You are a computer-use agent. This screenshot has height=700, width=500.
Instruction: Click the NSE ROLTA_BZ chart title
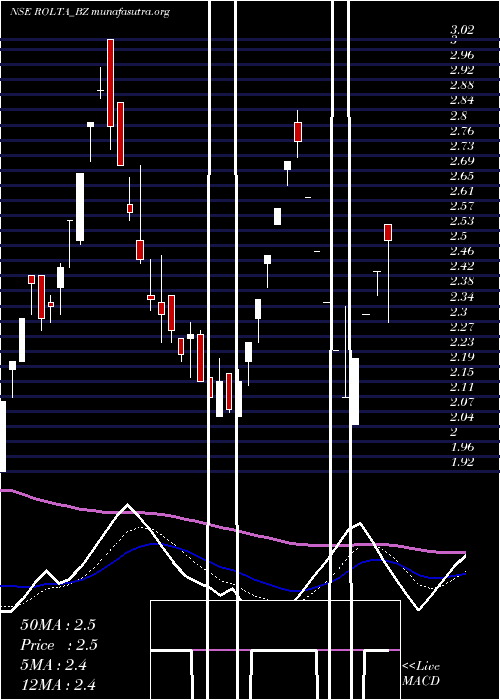[x=90, y=12]
